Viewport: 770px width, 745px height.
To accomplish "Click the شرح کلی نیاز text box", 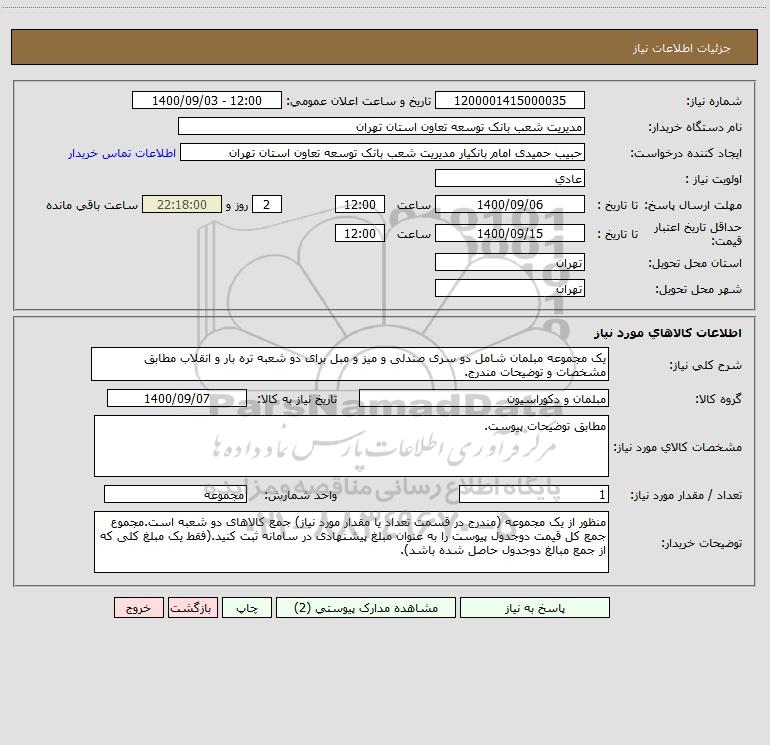I will (350, 364).
